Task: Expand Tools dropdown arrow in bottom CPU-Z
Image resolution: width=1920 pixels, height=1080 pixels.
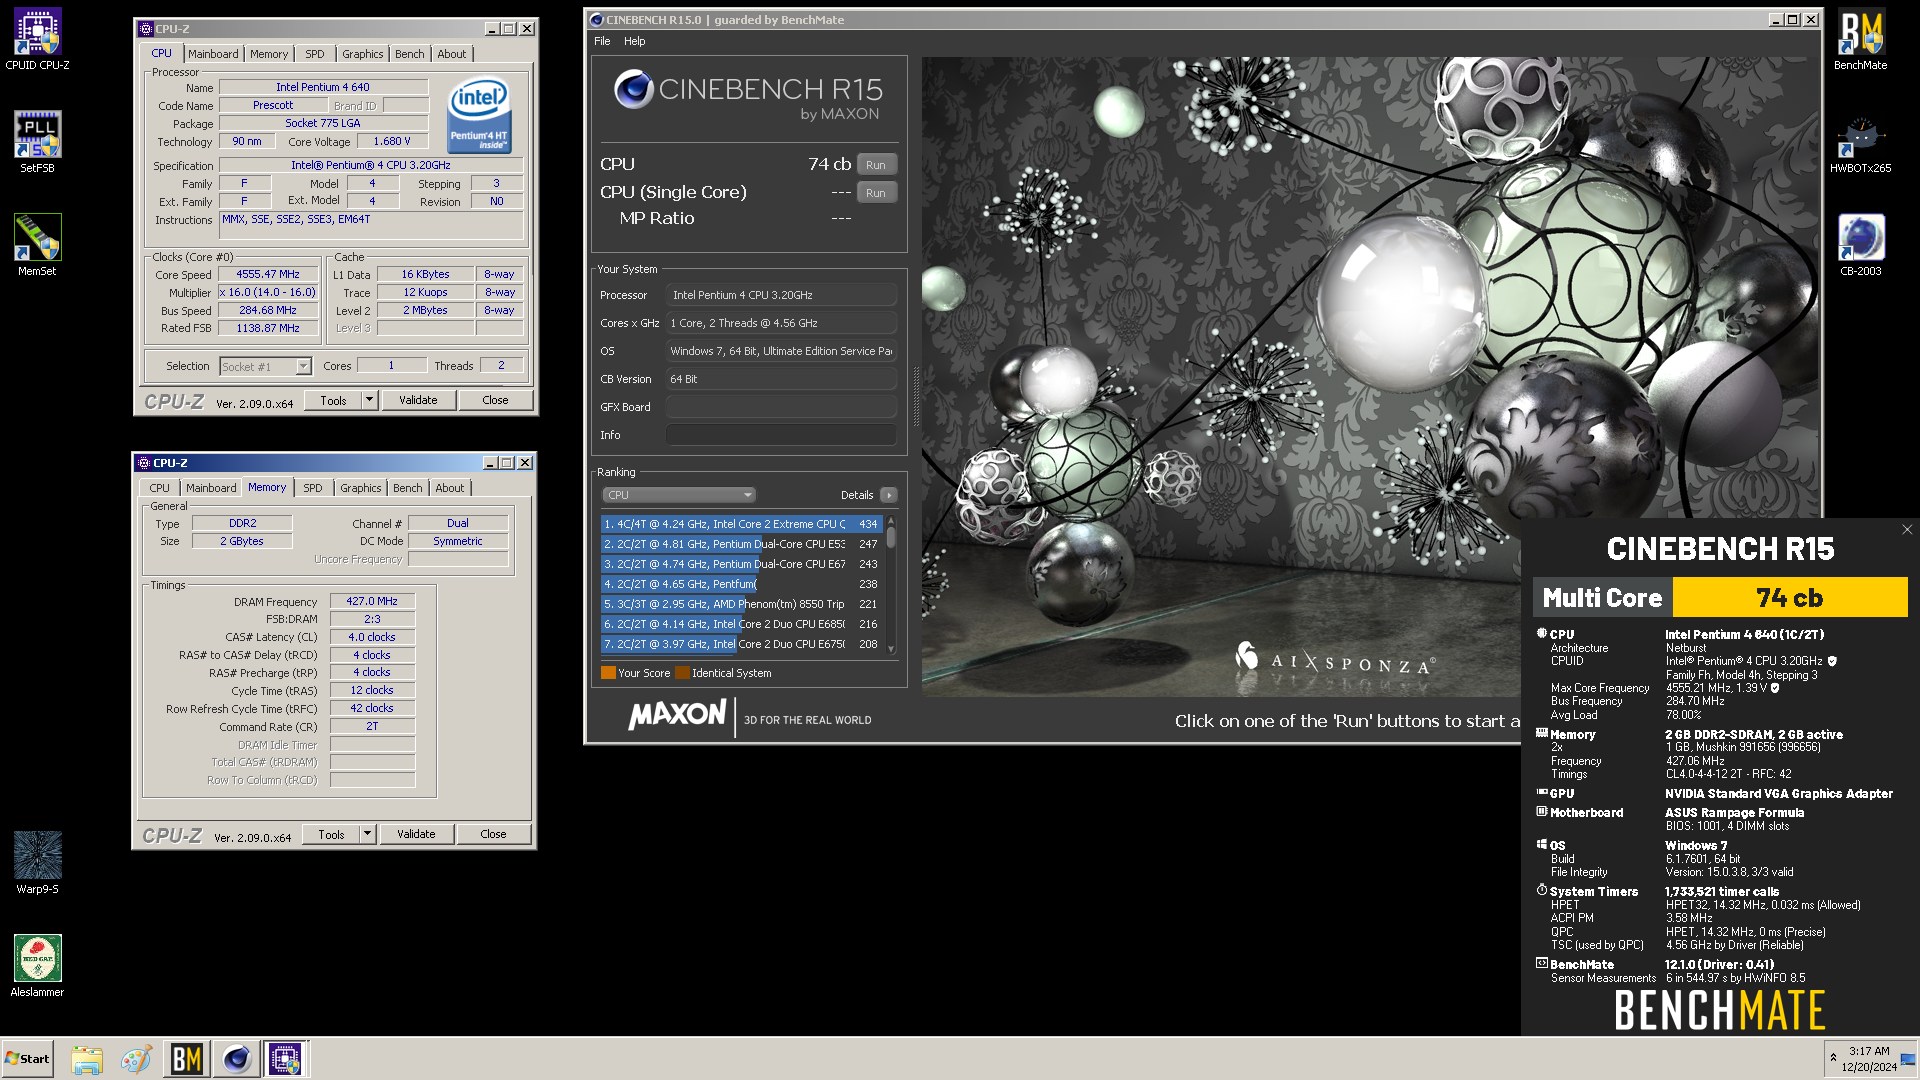Action: (x=367, y=835)
